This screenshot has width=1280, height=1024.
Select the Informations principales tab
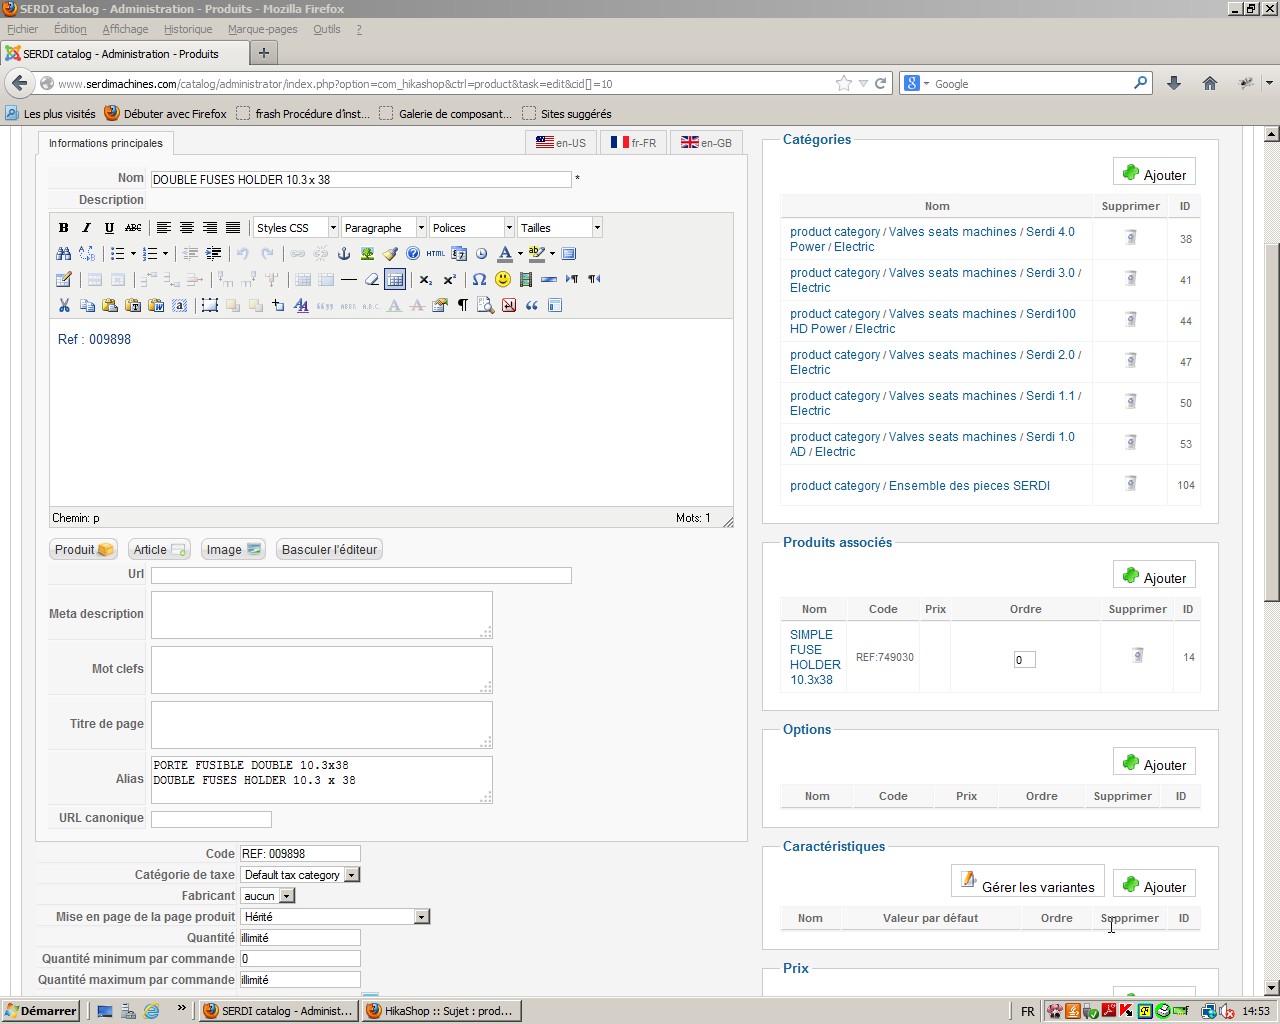click(106, 143)
